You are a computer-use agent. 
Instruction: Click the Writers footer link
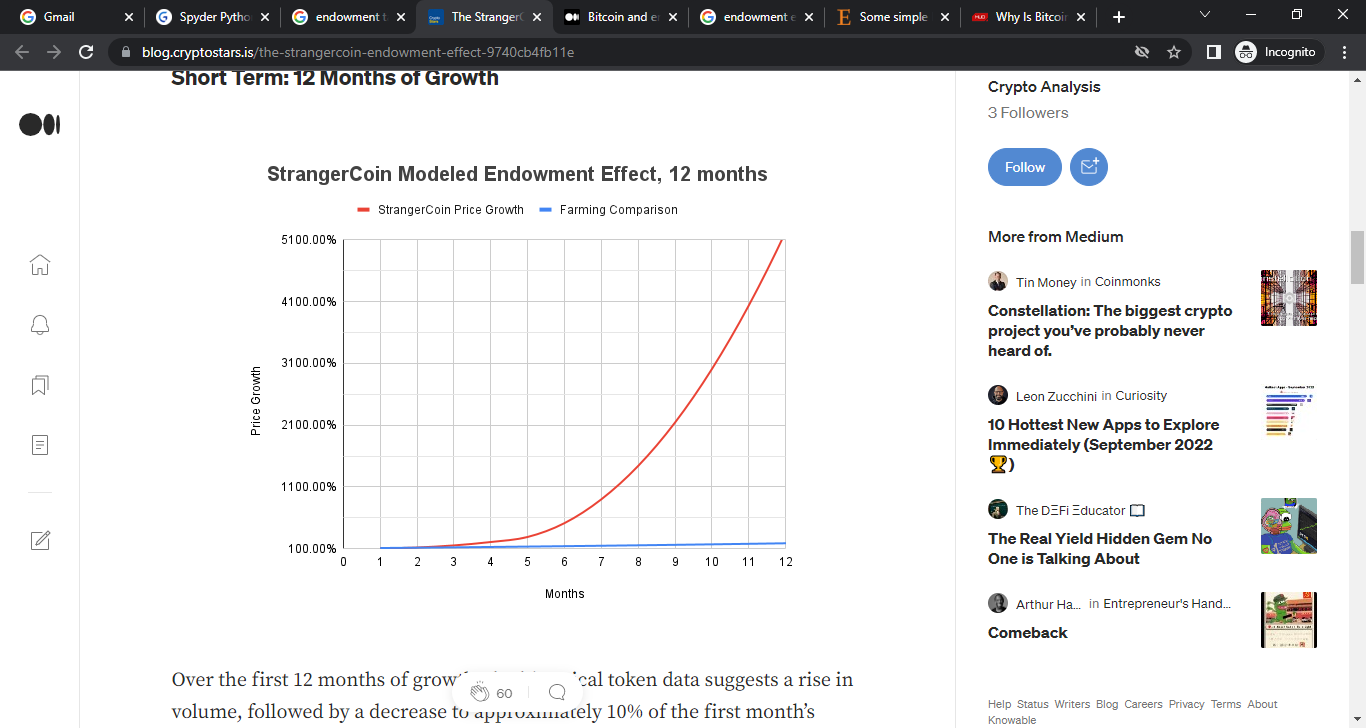[1073, 704]
